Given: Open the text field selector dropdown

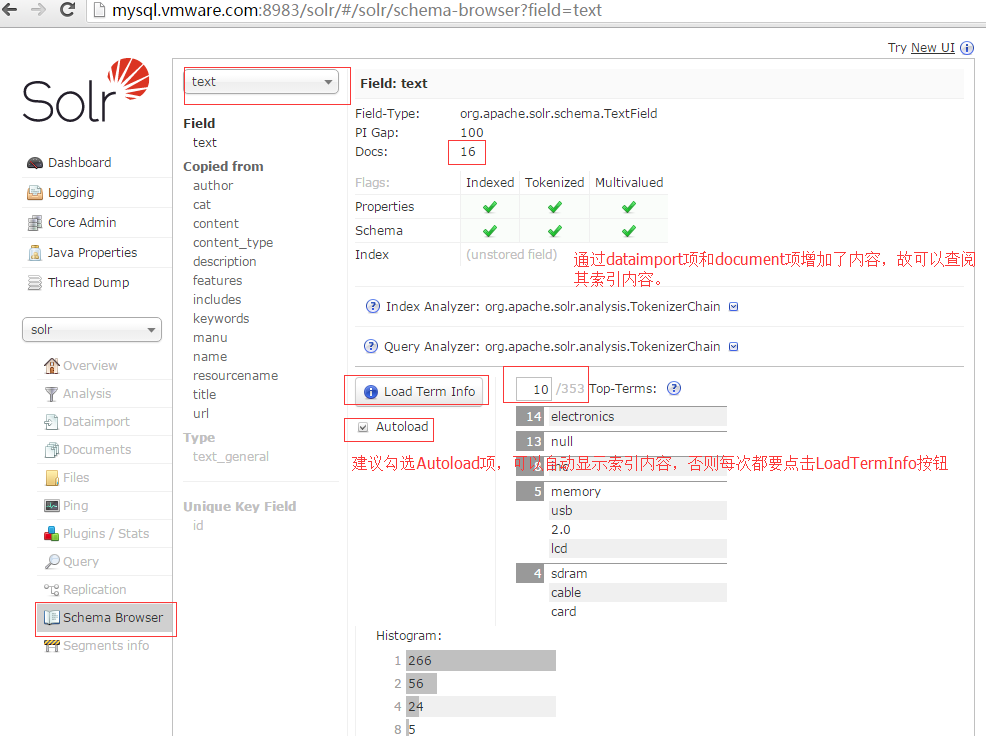Looking at the screenshot, I should click(x=262, y=82).
